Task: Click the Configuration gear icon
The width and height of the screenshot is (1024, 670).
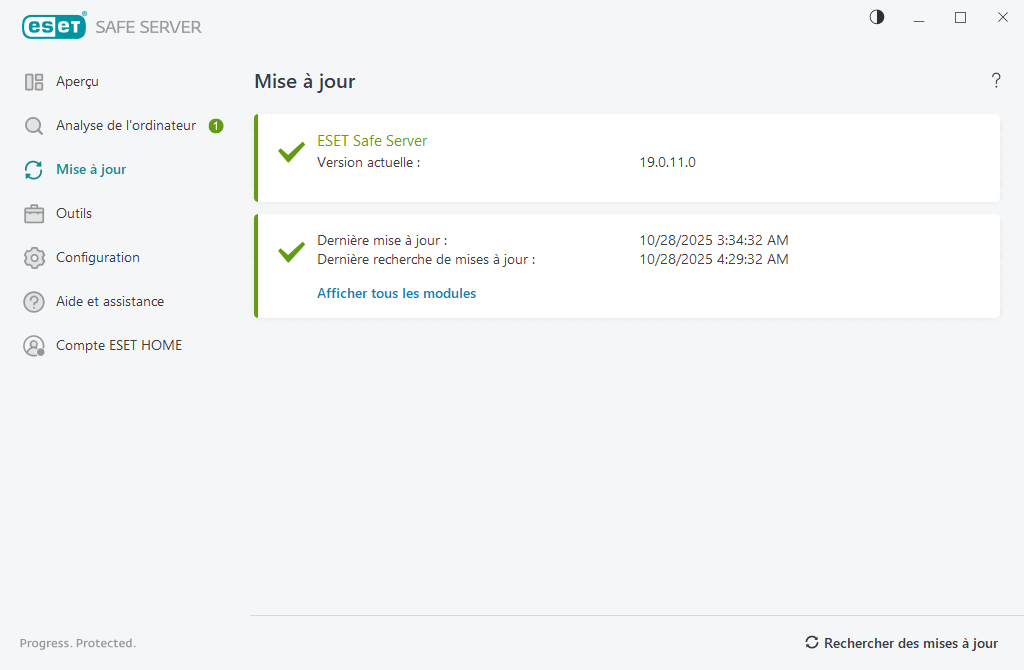Action: (x=34, y=258)
